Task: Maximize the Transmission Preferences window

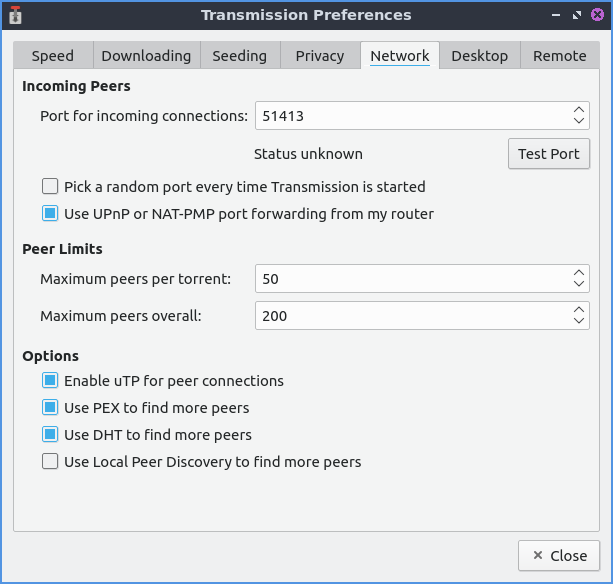Action: pos(577,15)
